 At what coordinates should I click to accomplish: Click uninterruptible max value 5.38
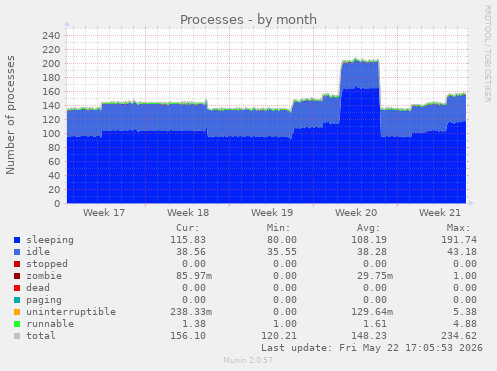[465, 312]
